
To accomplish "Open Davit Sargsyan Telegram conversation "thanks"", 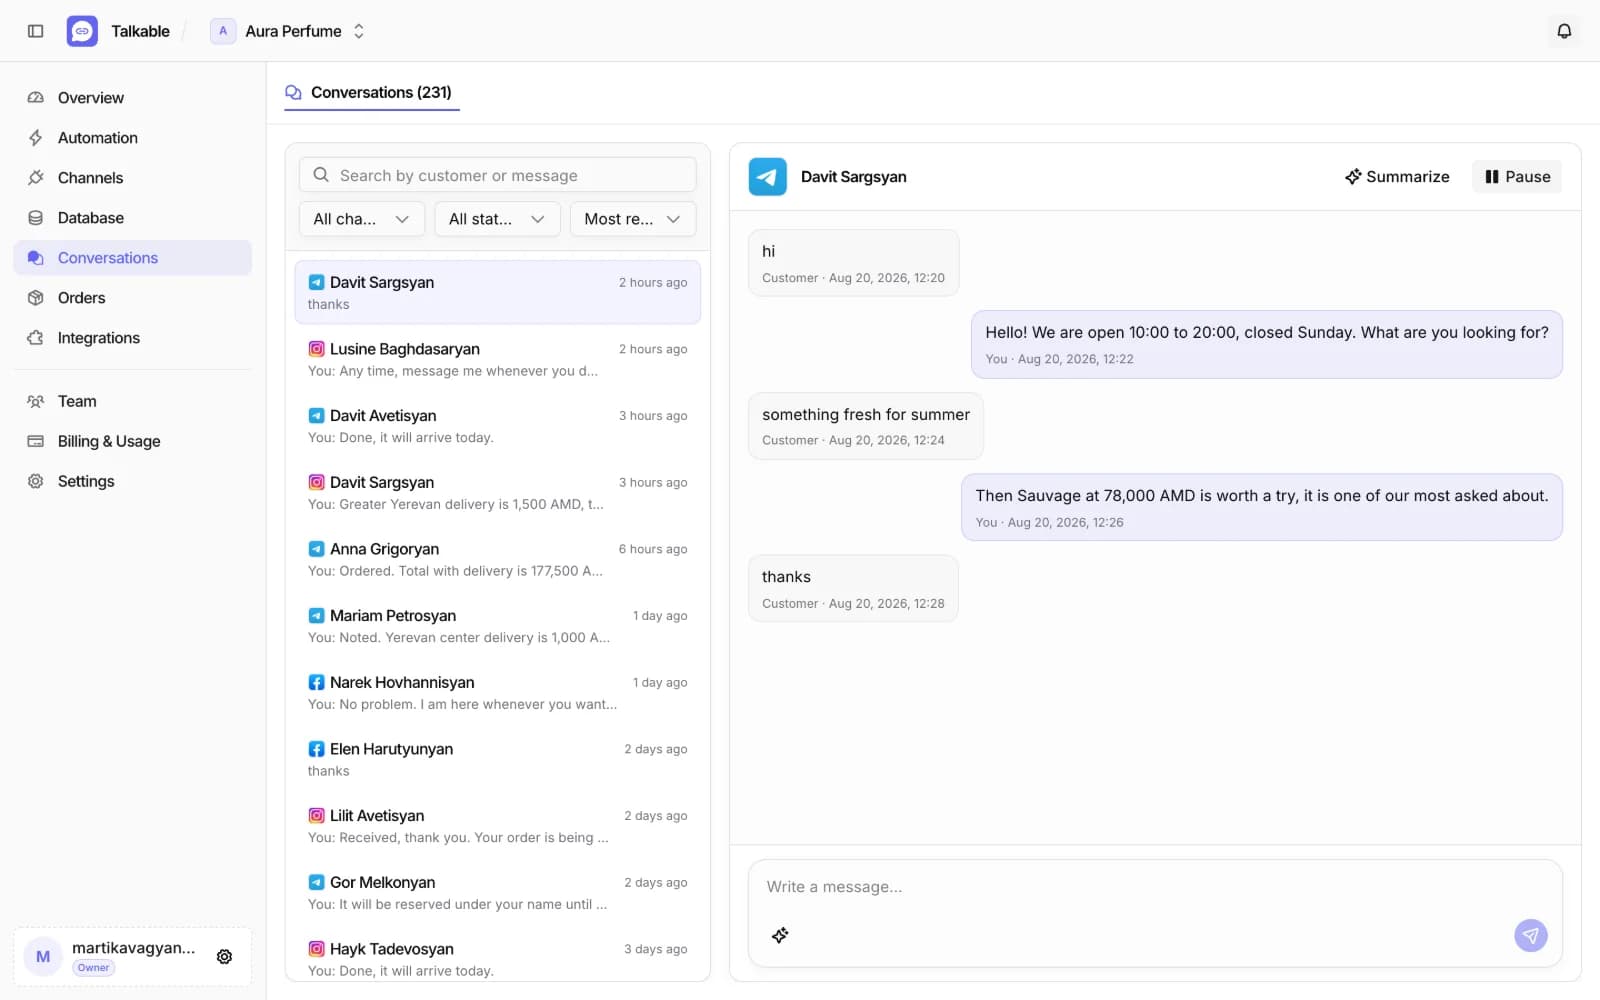I will [497, 293].
